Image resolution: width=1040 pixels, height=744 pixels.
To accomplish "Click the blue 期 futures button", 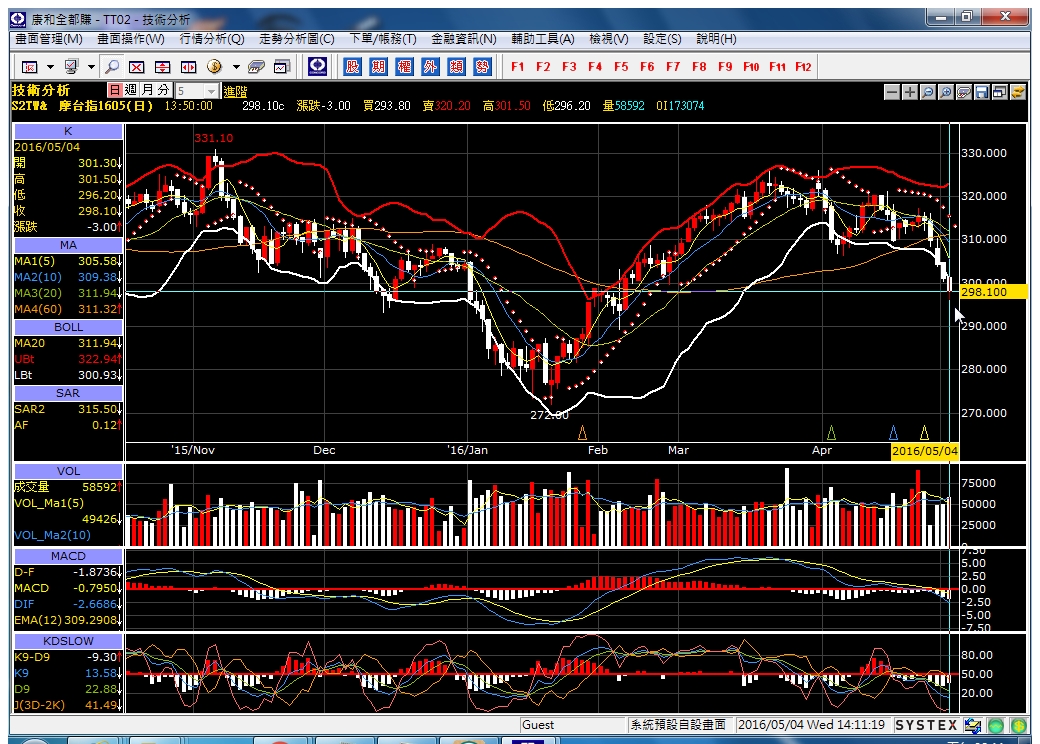I will [378, 66].
